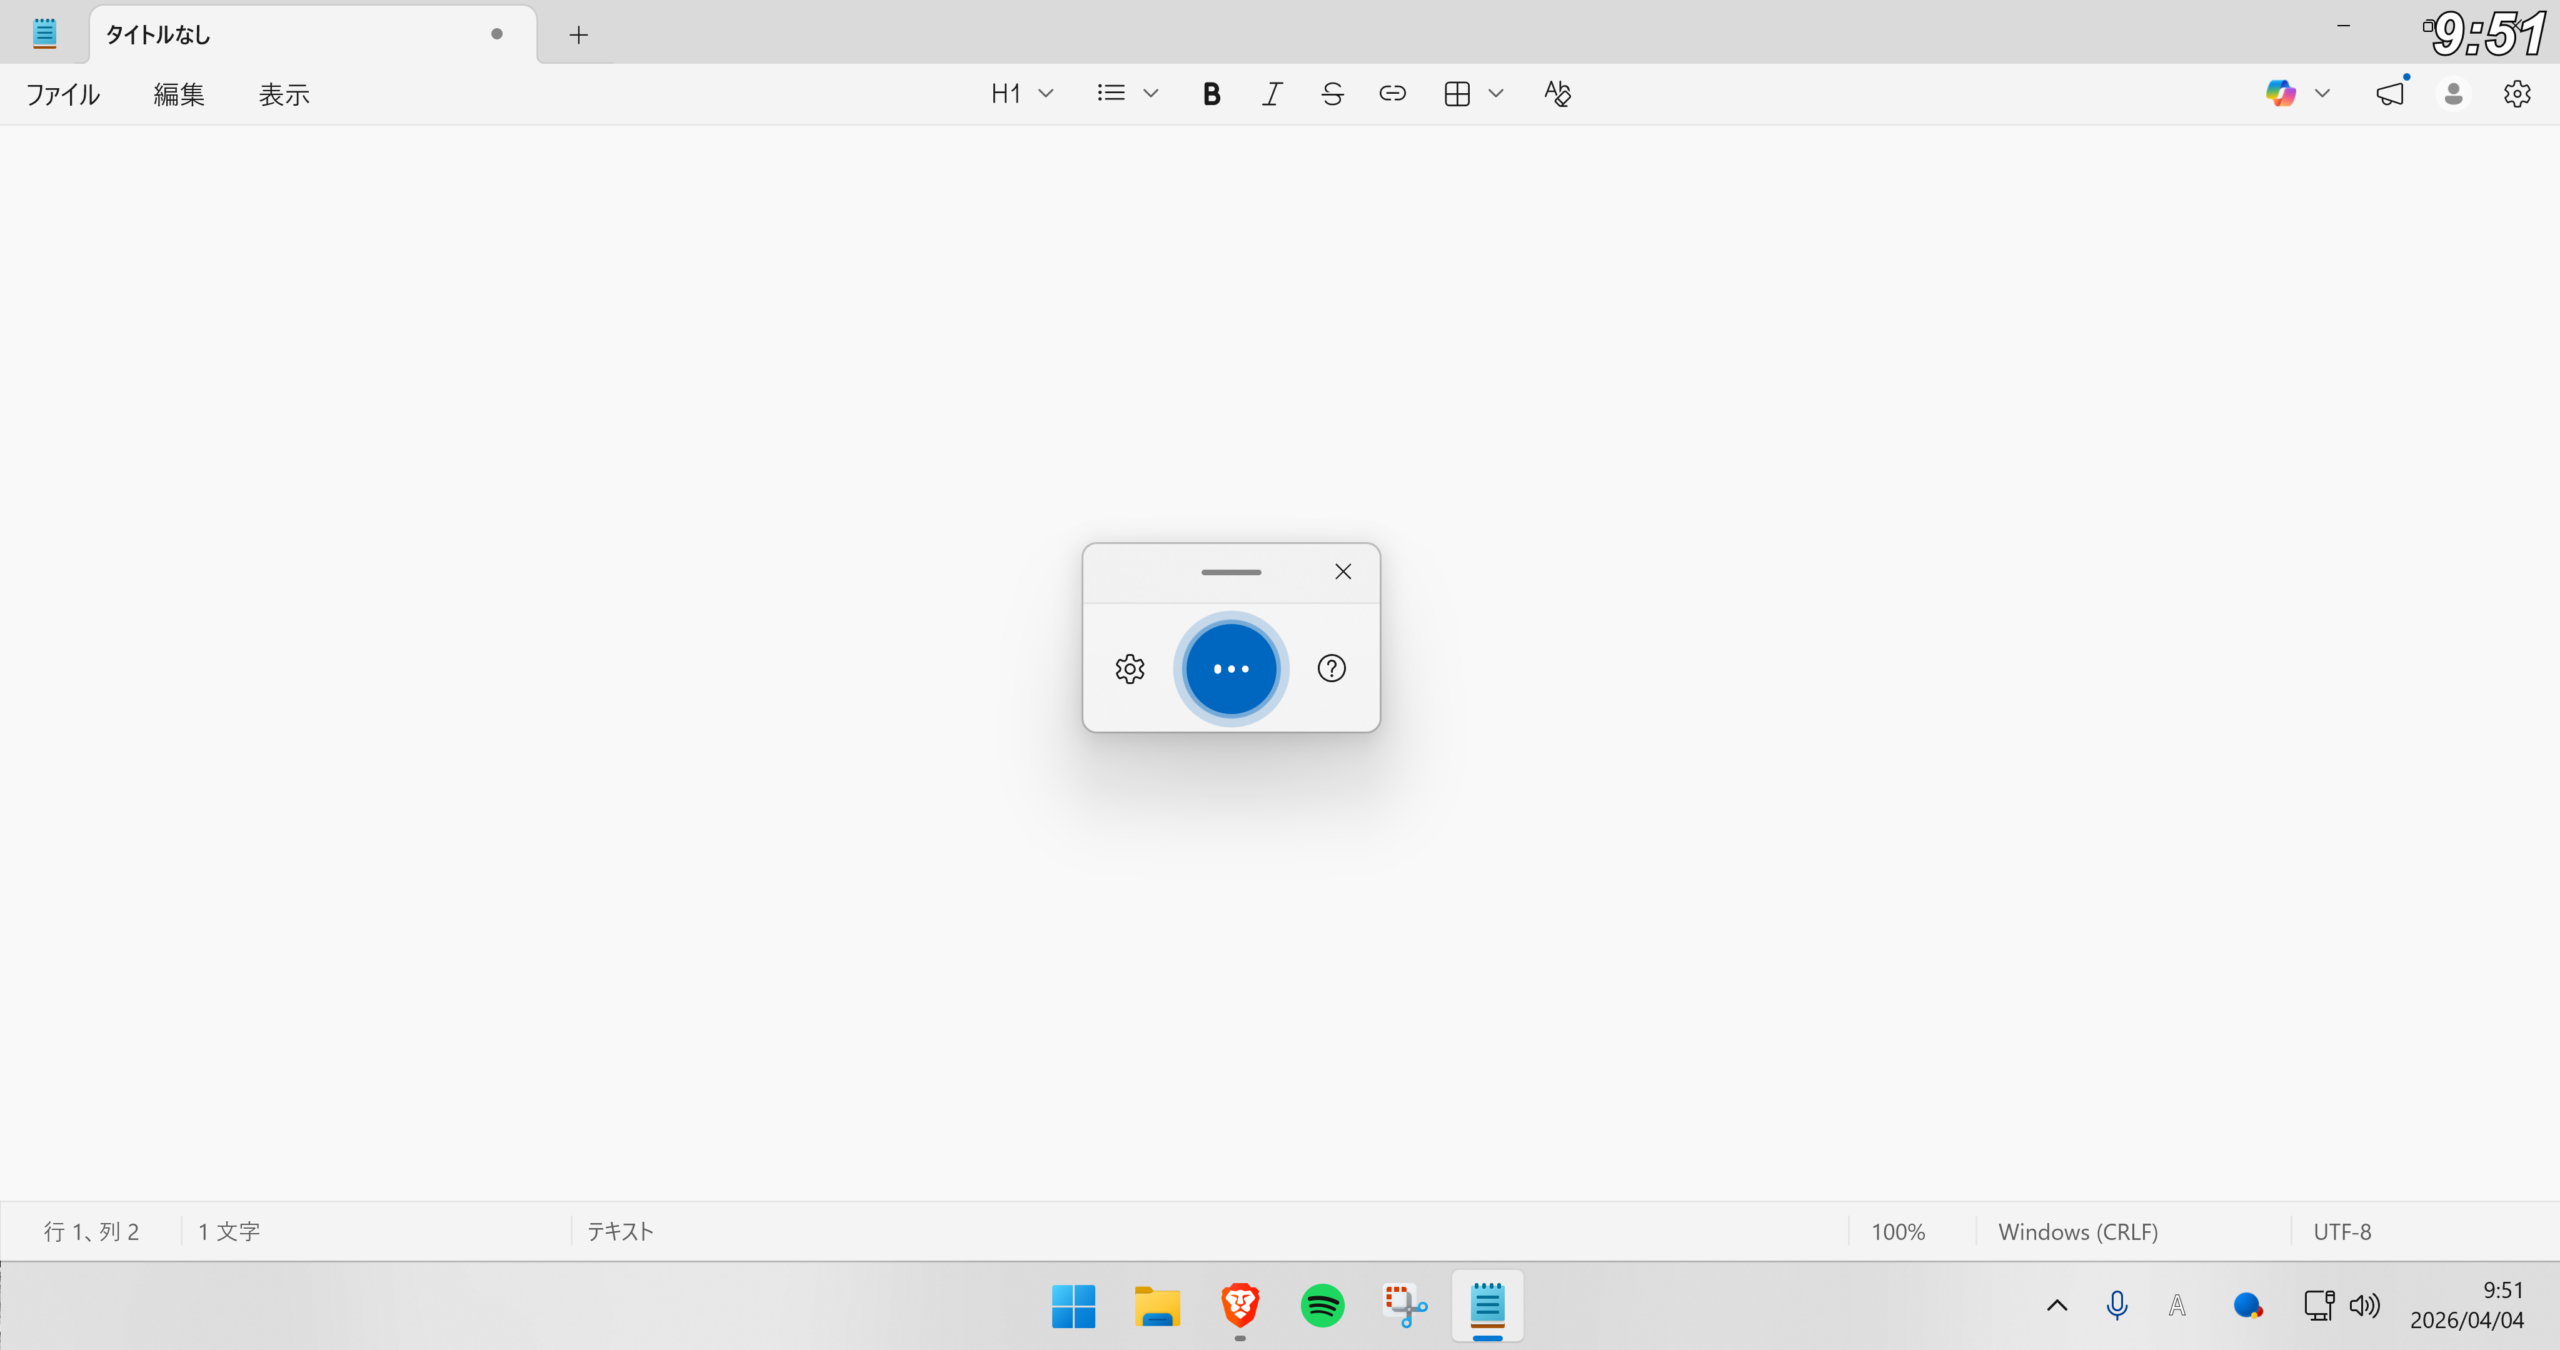This screenshot has height=1350, width=2560.
Task: Open the voice typing help icon
Action: [x=1331, y=669]
